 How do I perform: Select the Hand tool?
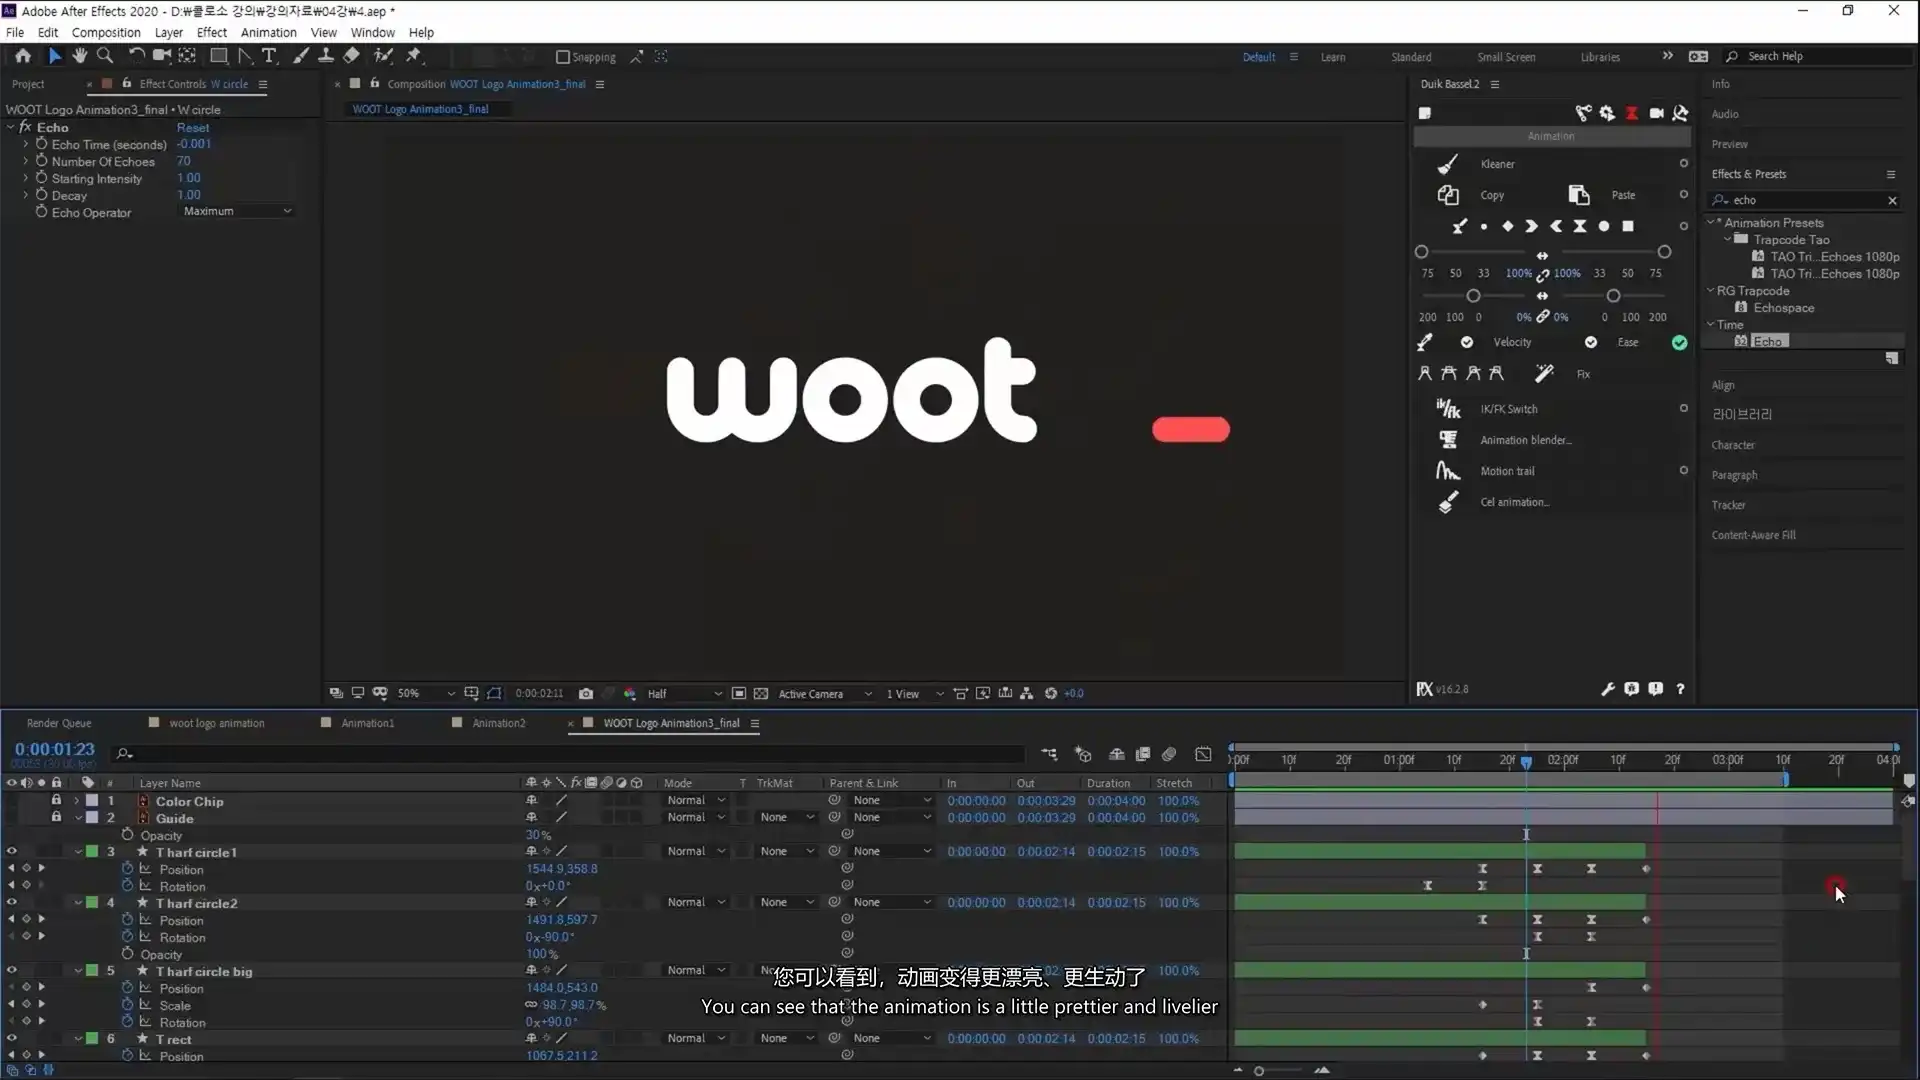pos(79,56)
